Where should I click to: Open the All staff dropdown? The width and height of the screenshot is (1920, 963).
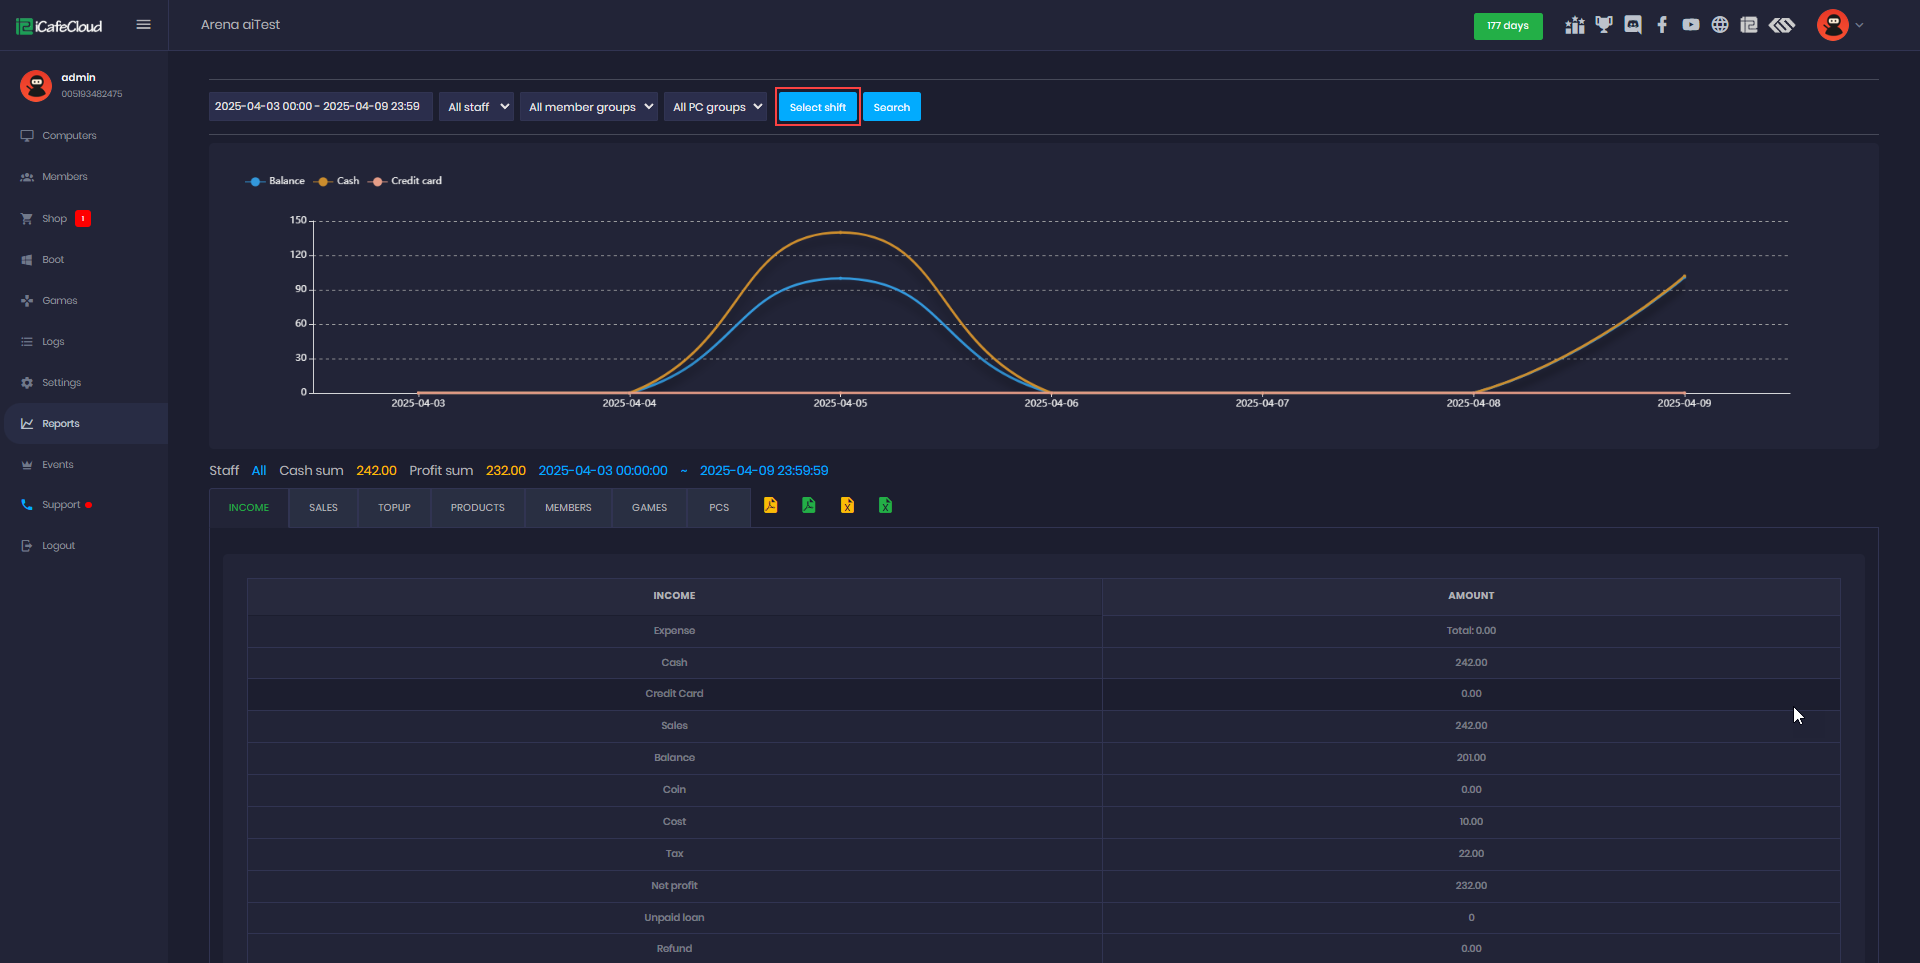[x=477, y=107]
